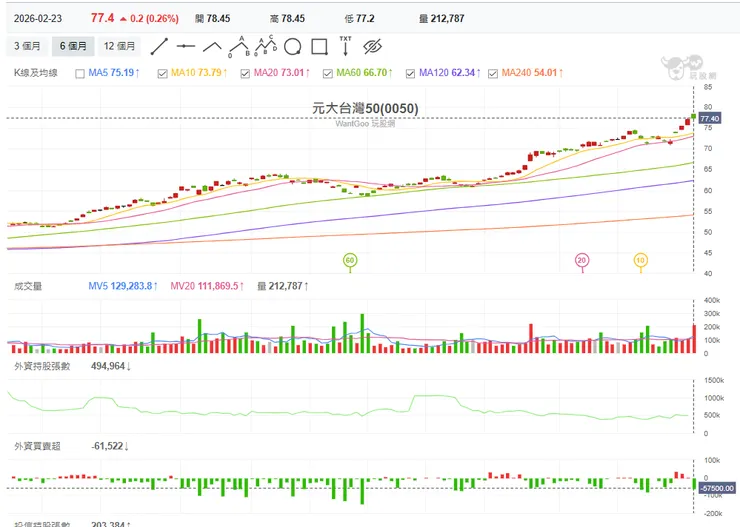Uncheck the MA240 moving average checkbox
Screen dimensions: 740x527
pyautogui.click(x=493, y=74)
